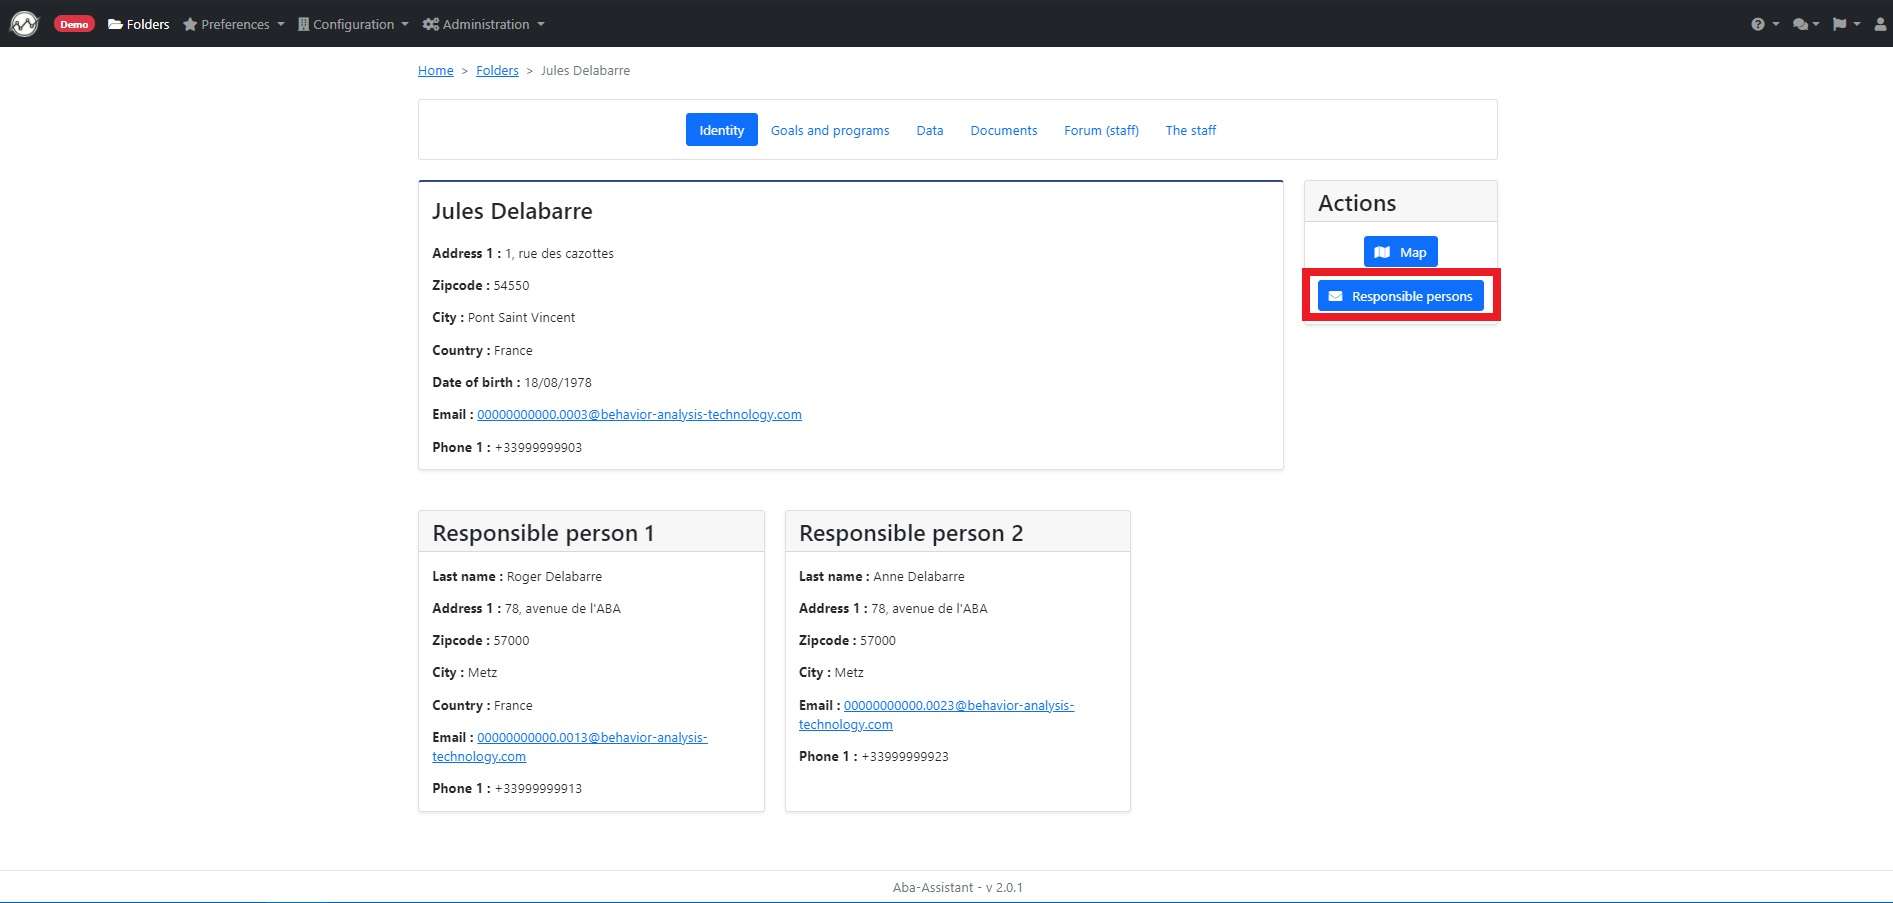This screenshot has width=1893, height=903.
Task: Open Anne Delabarre's email address link
Action: pos(936,715)
